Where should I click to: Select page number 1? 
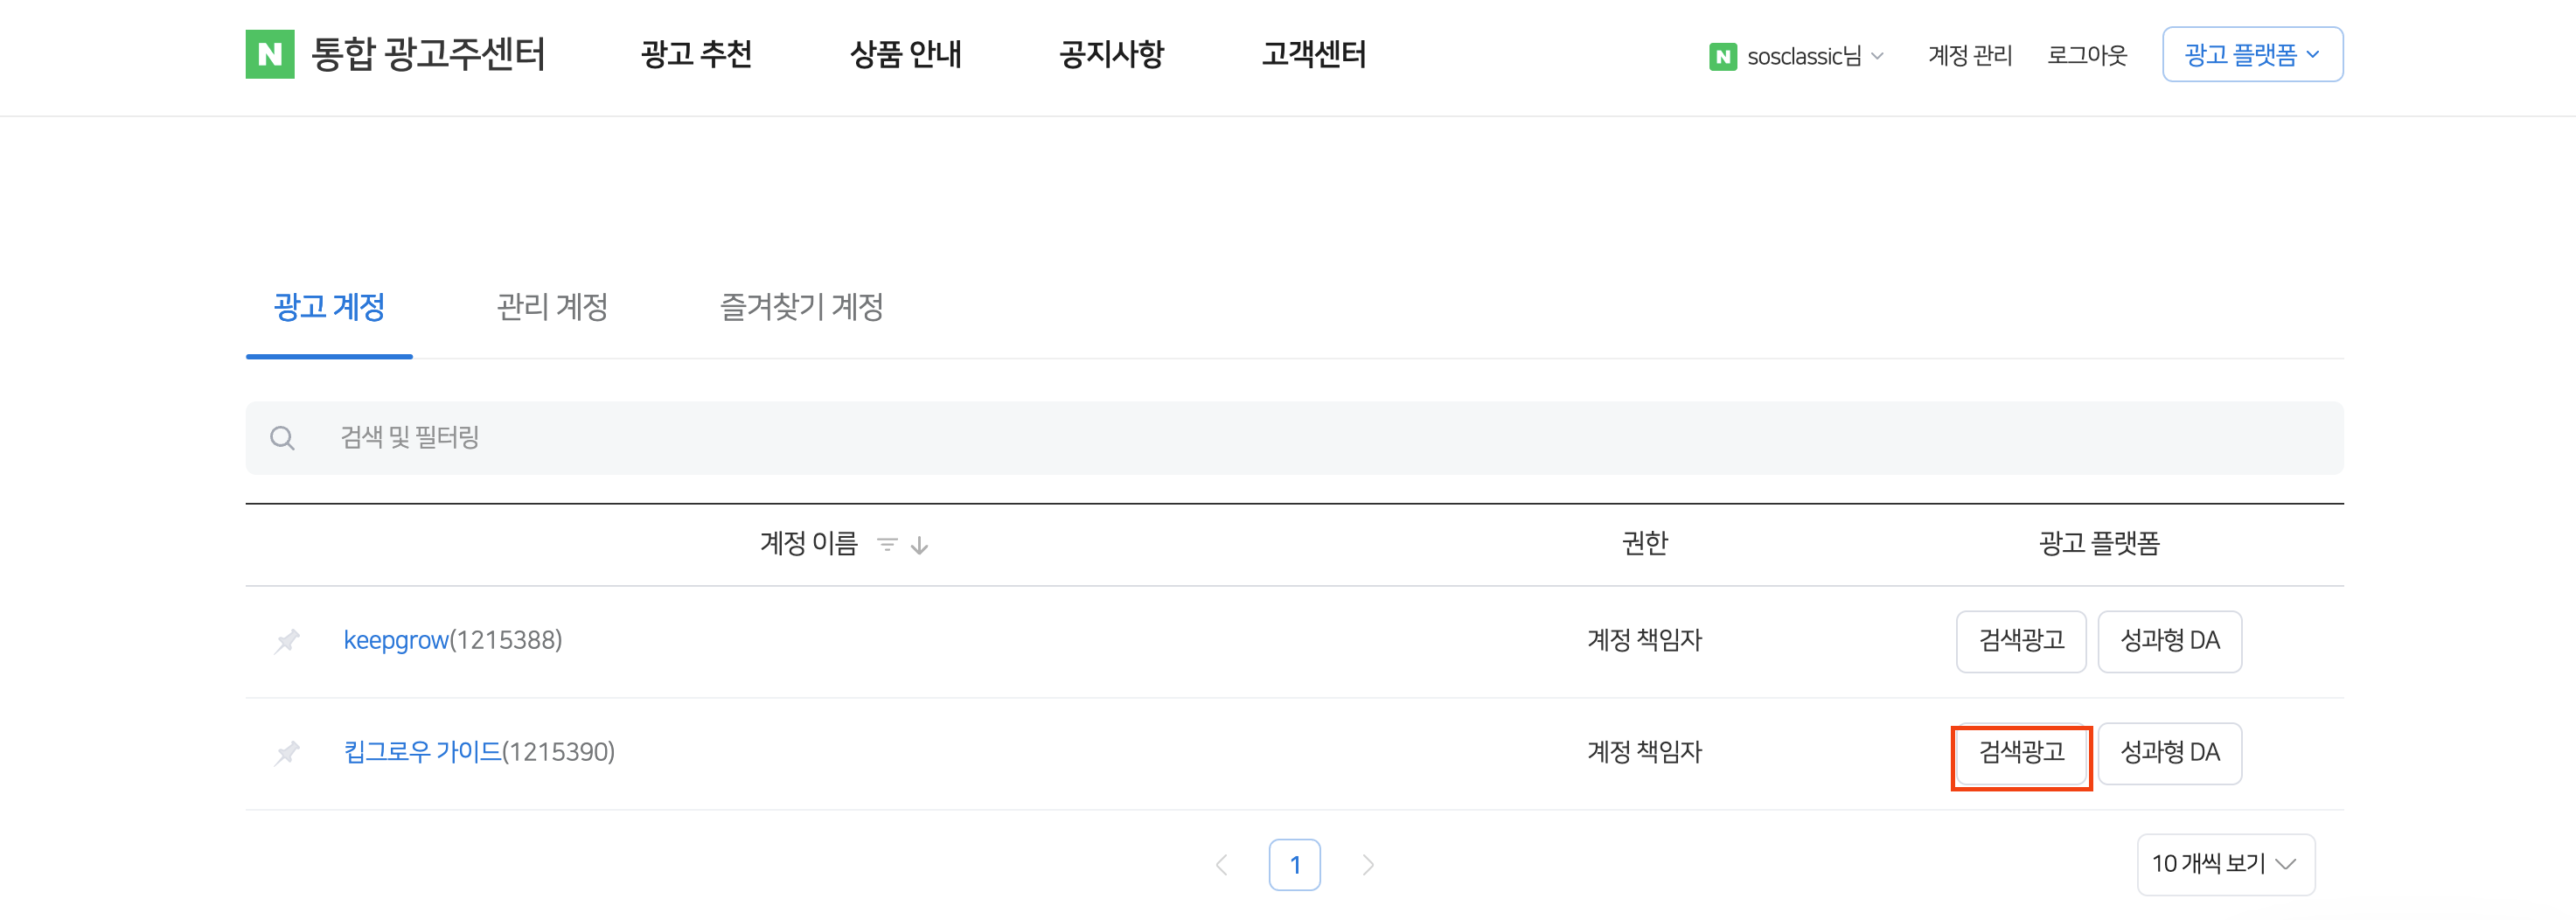1294,865
